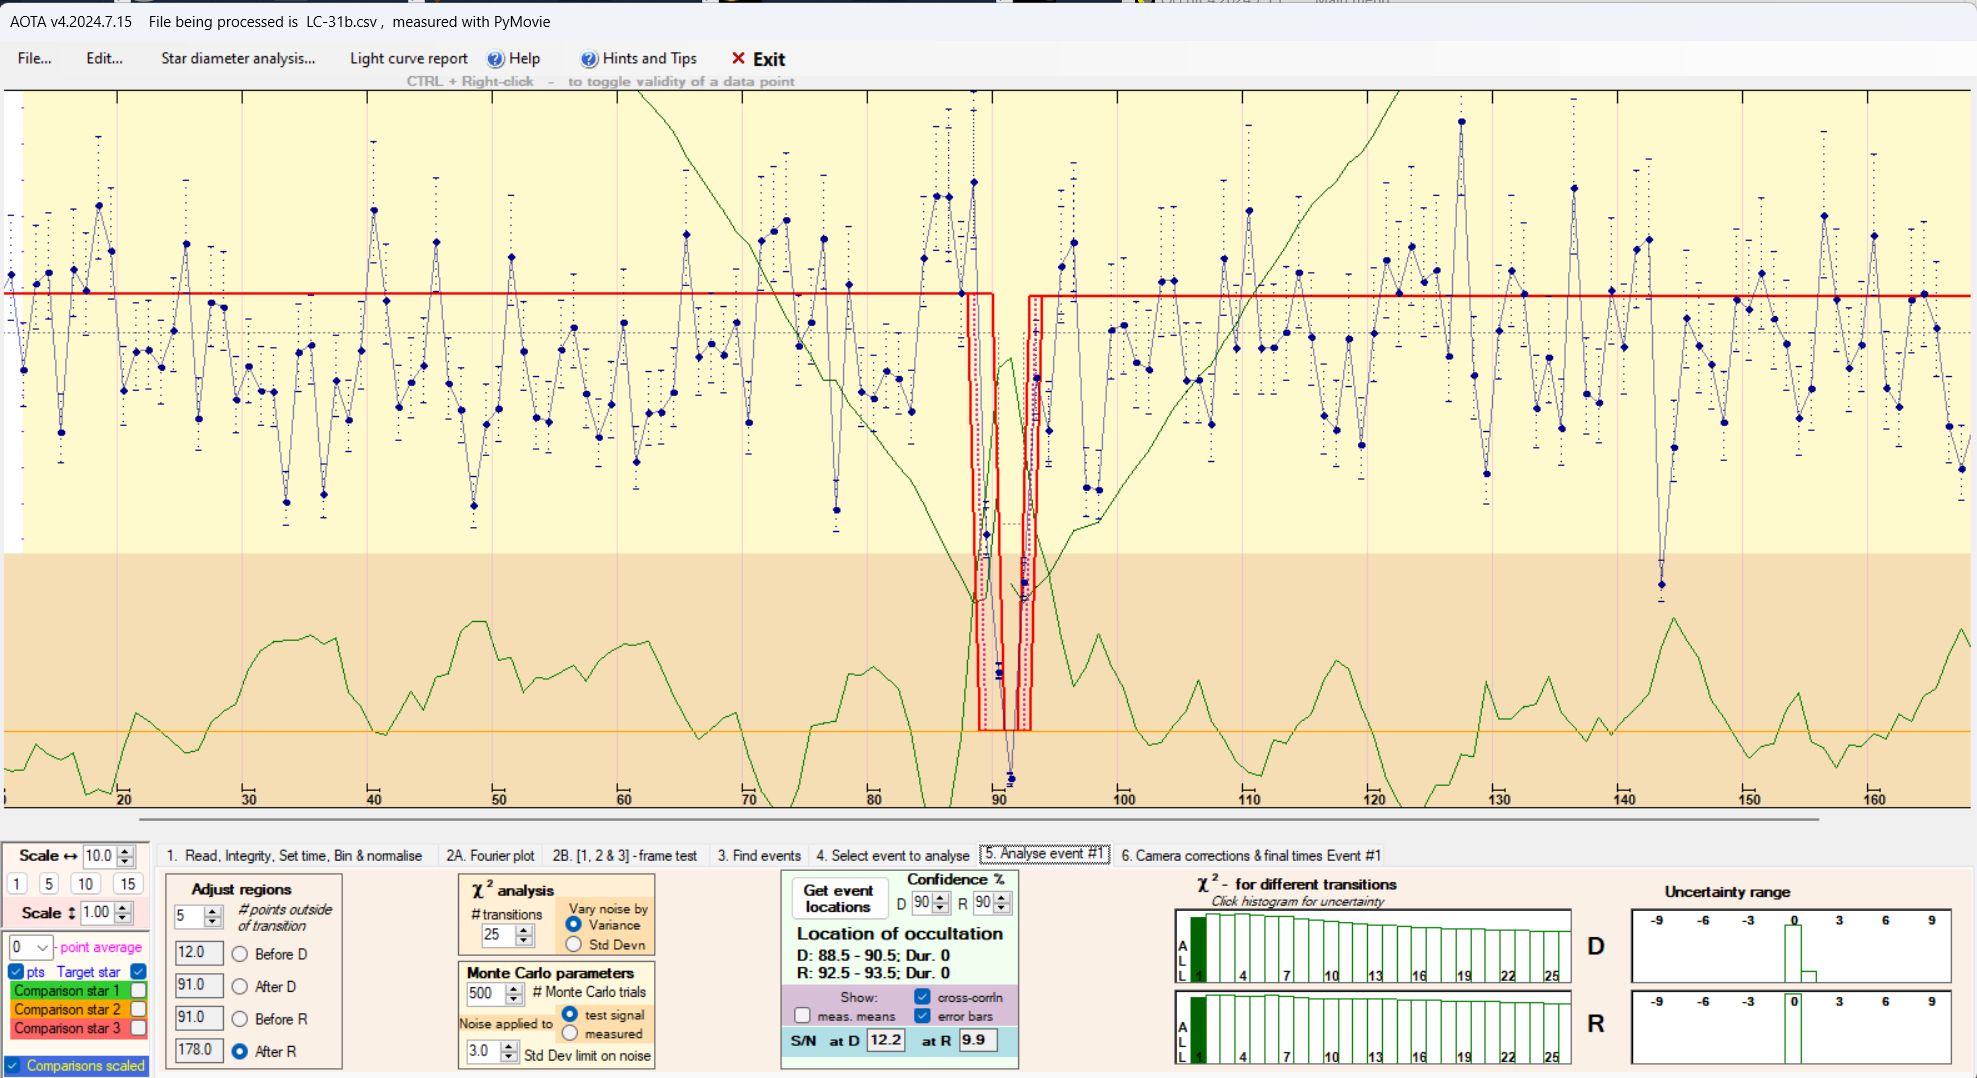This screenshot has width=1977, height=1078.
Task: Click the 0 bar in R uncertainty range
Action: 1793,1029
